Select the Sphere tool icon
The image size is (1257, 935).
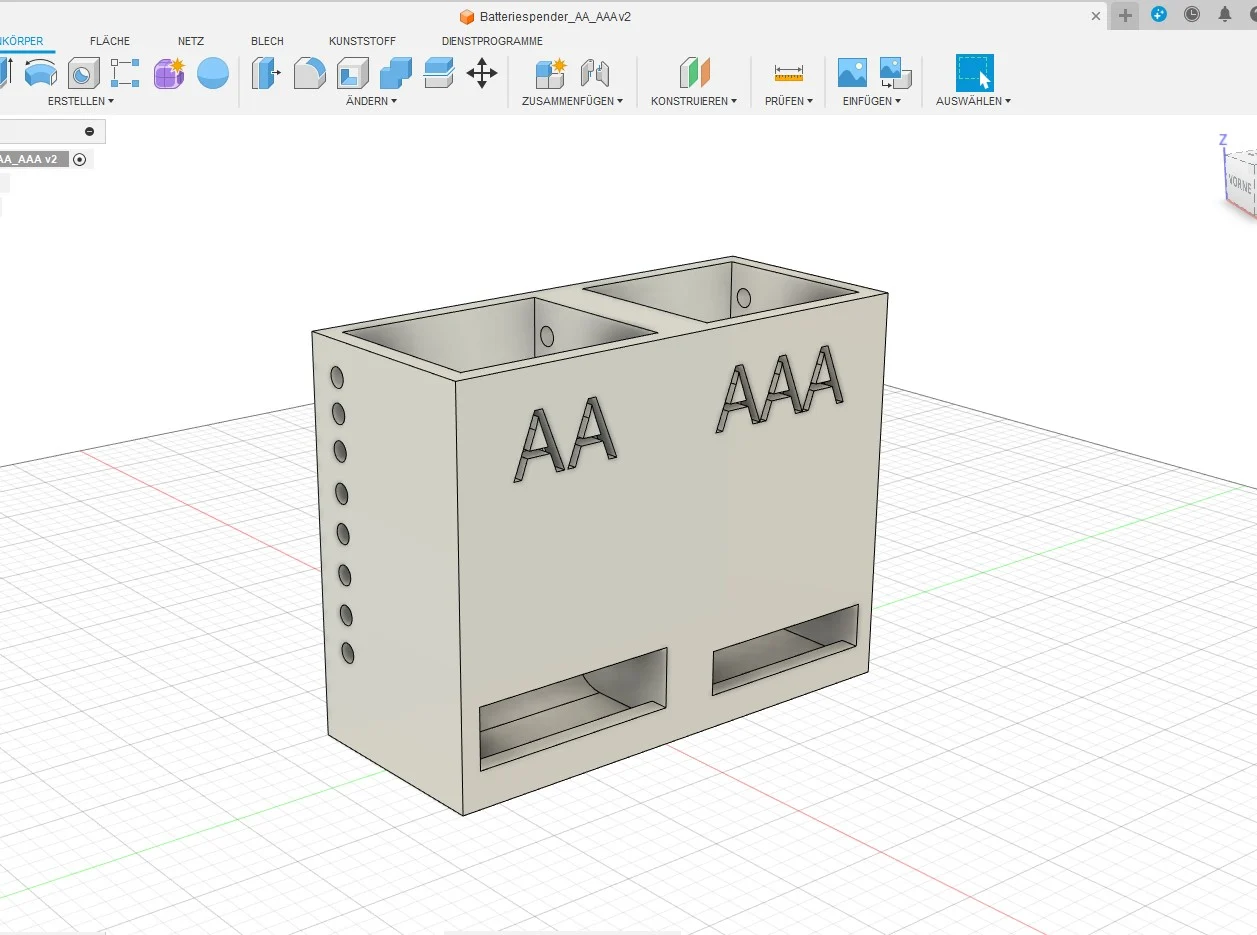[x=213, y=73]
